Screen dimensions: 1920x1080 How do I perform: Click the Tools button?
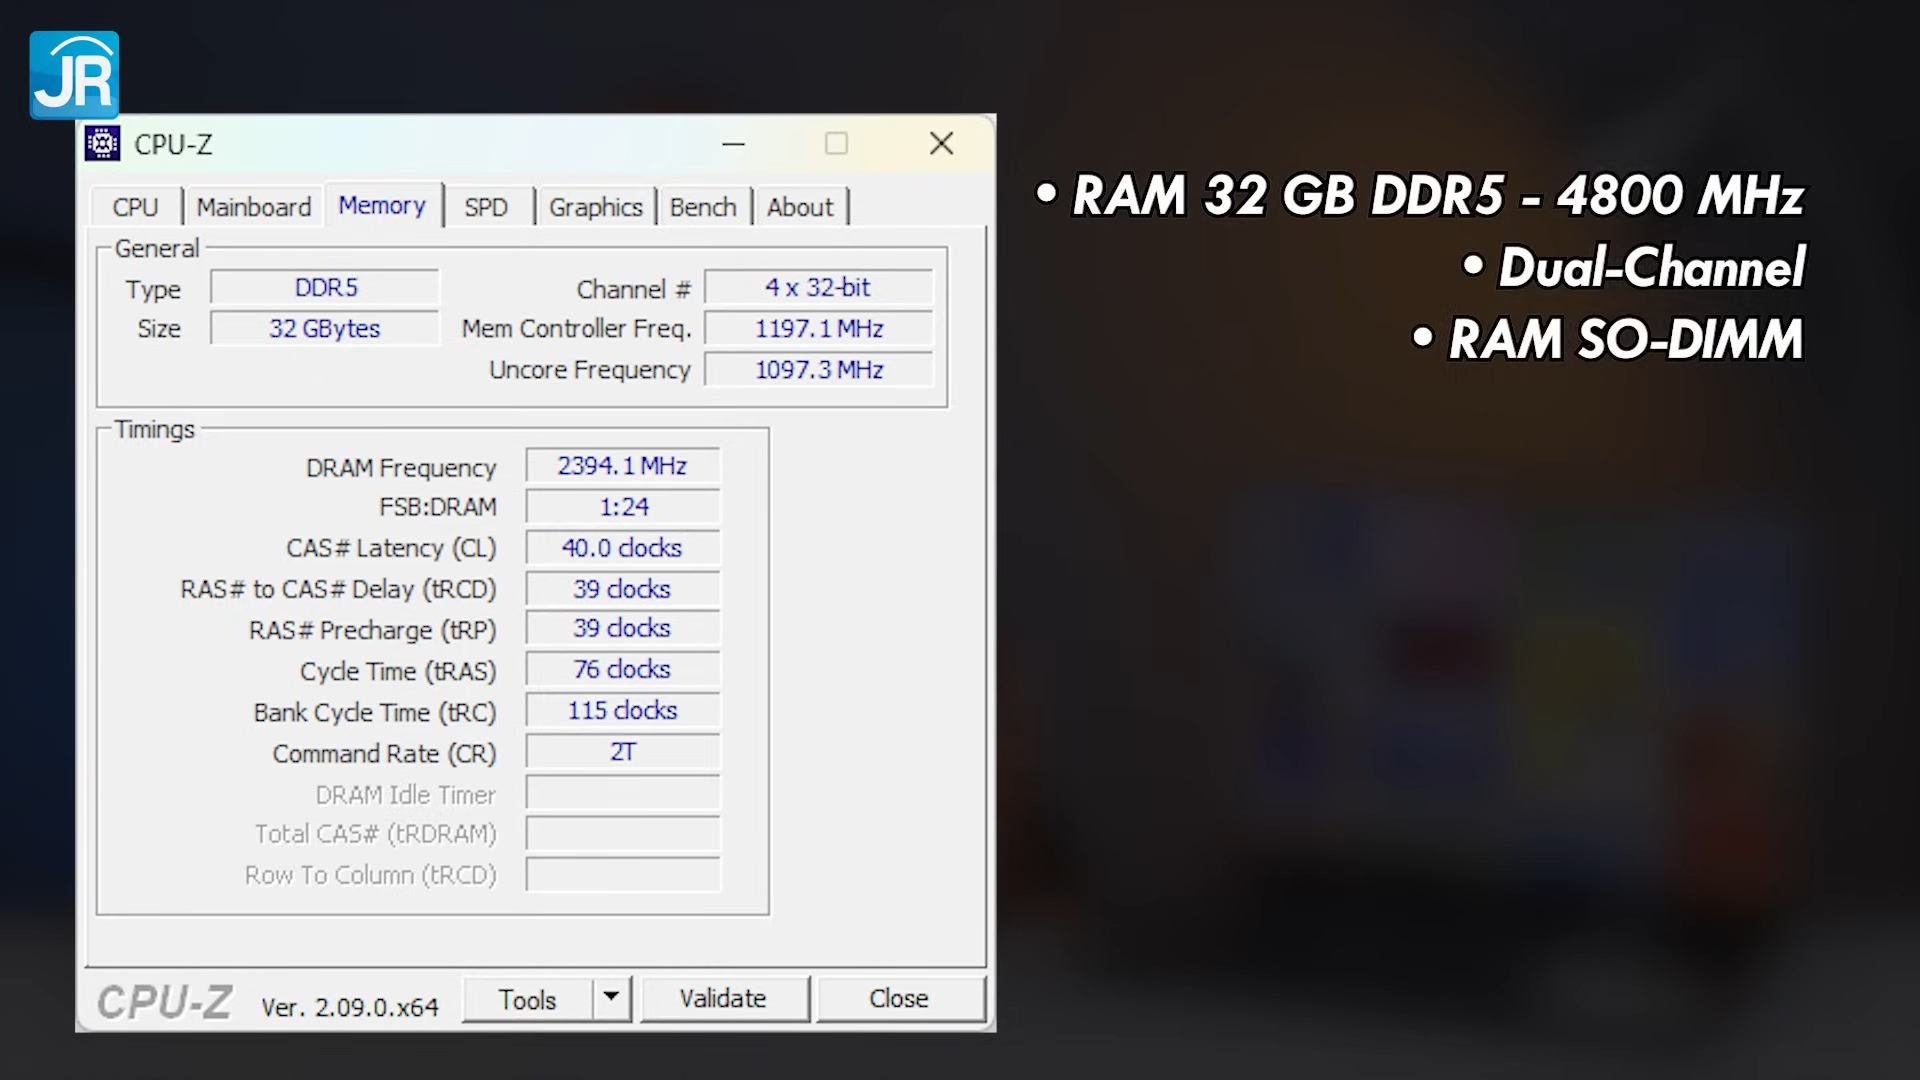click(529, 998)
